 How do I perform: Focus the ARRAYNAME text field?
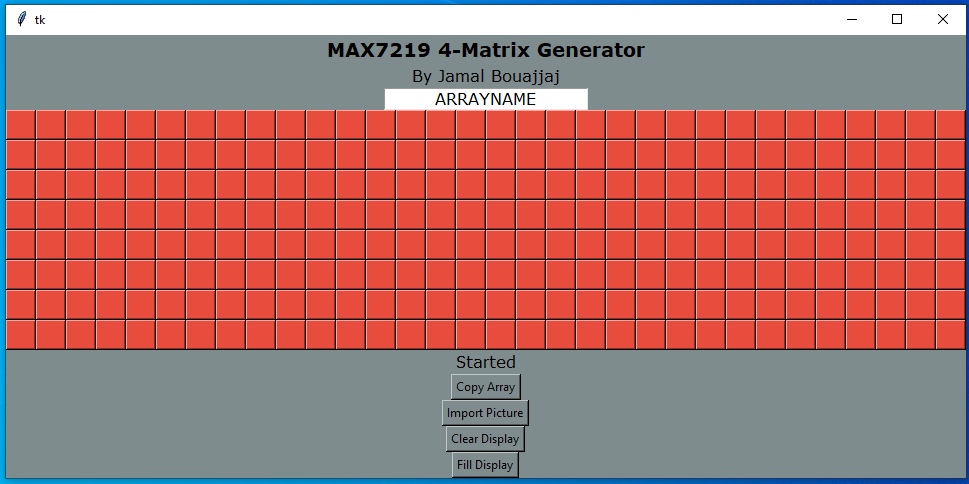coord(486,100)
